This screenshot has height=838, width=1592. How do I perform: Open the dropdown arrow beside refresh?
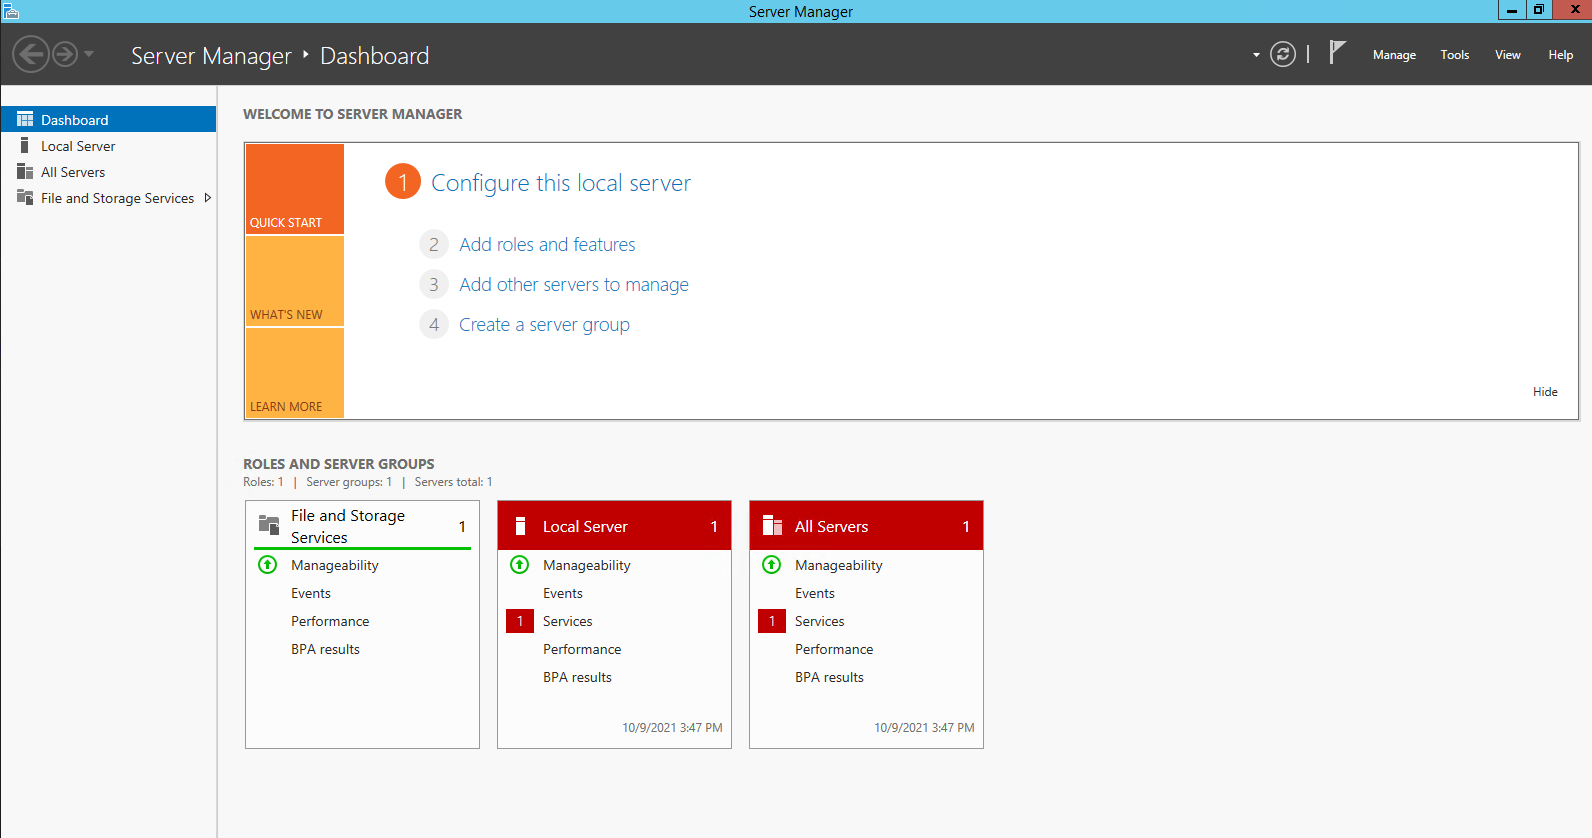pos(1256,55)
